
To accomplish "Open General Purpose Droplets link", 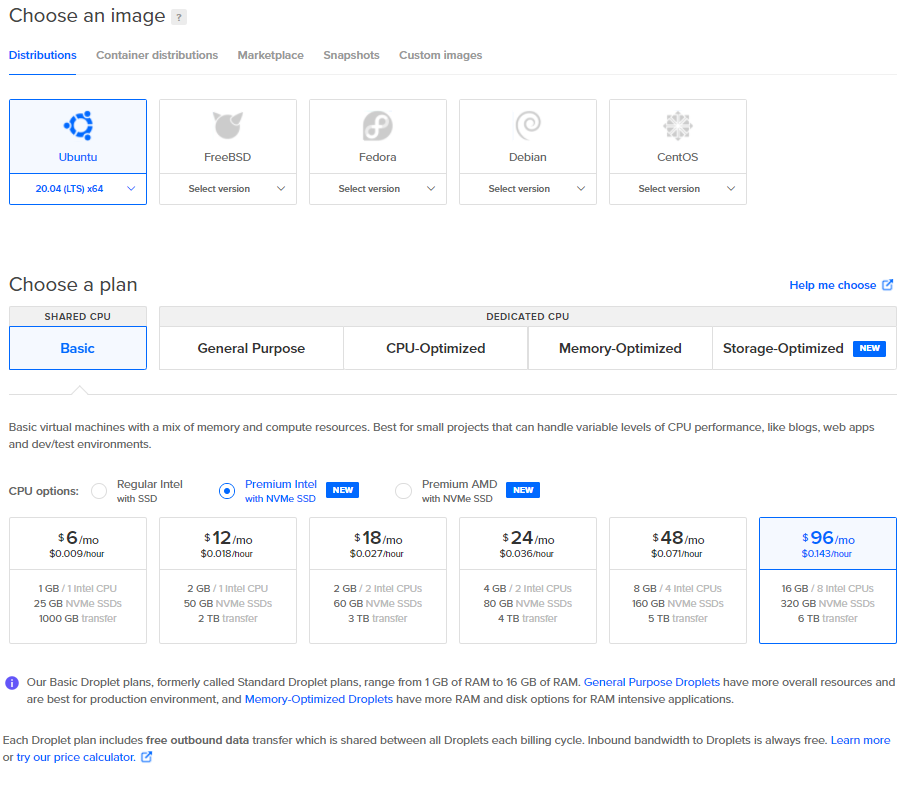I will pyautogui.click(x=652, y=682).
